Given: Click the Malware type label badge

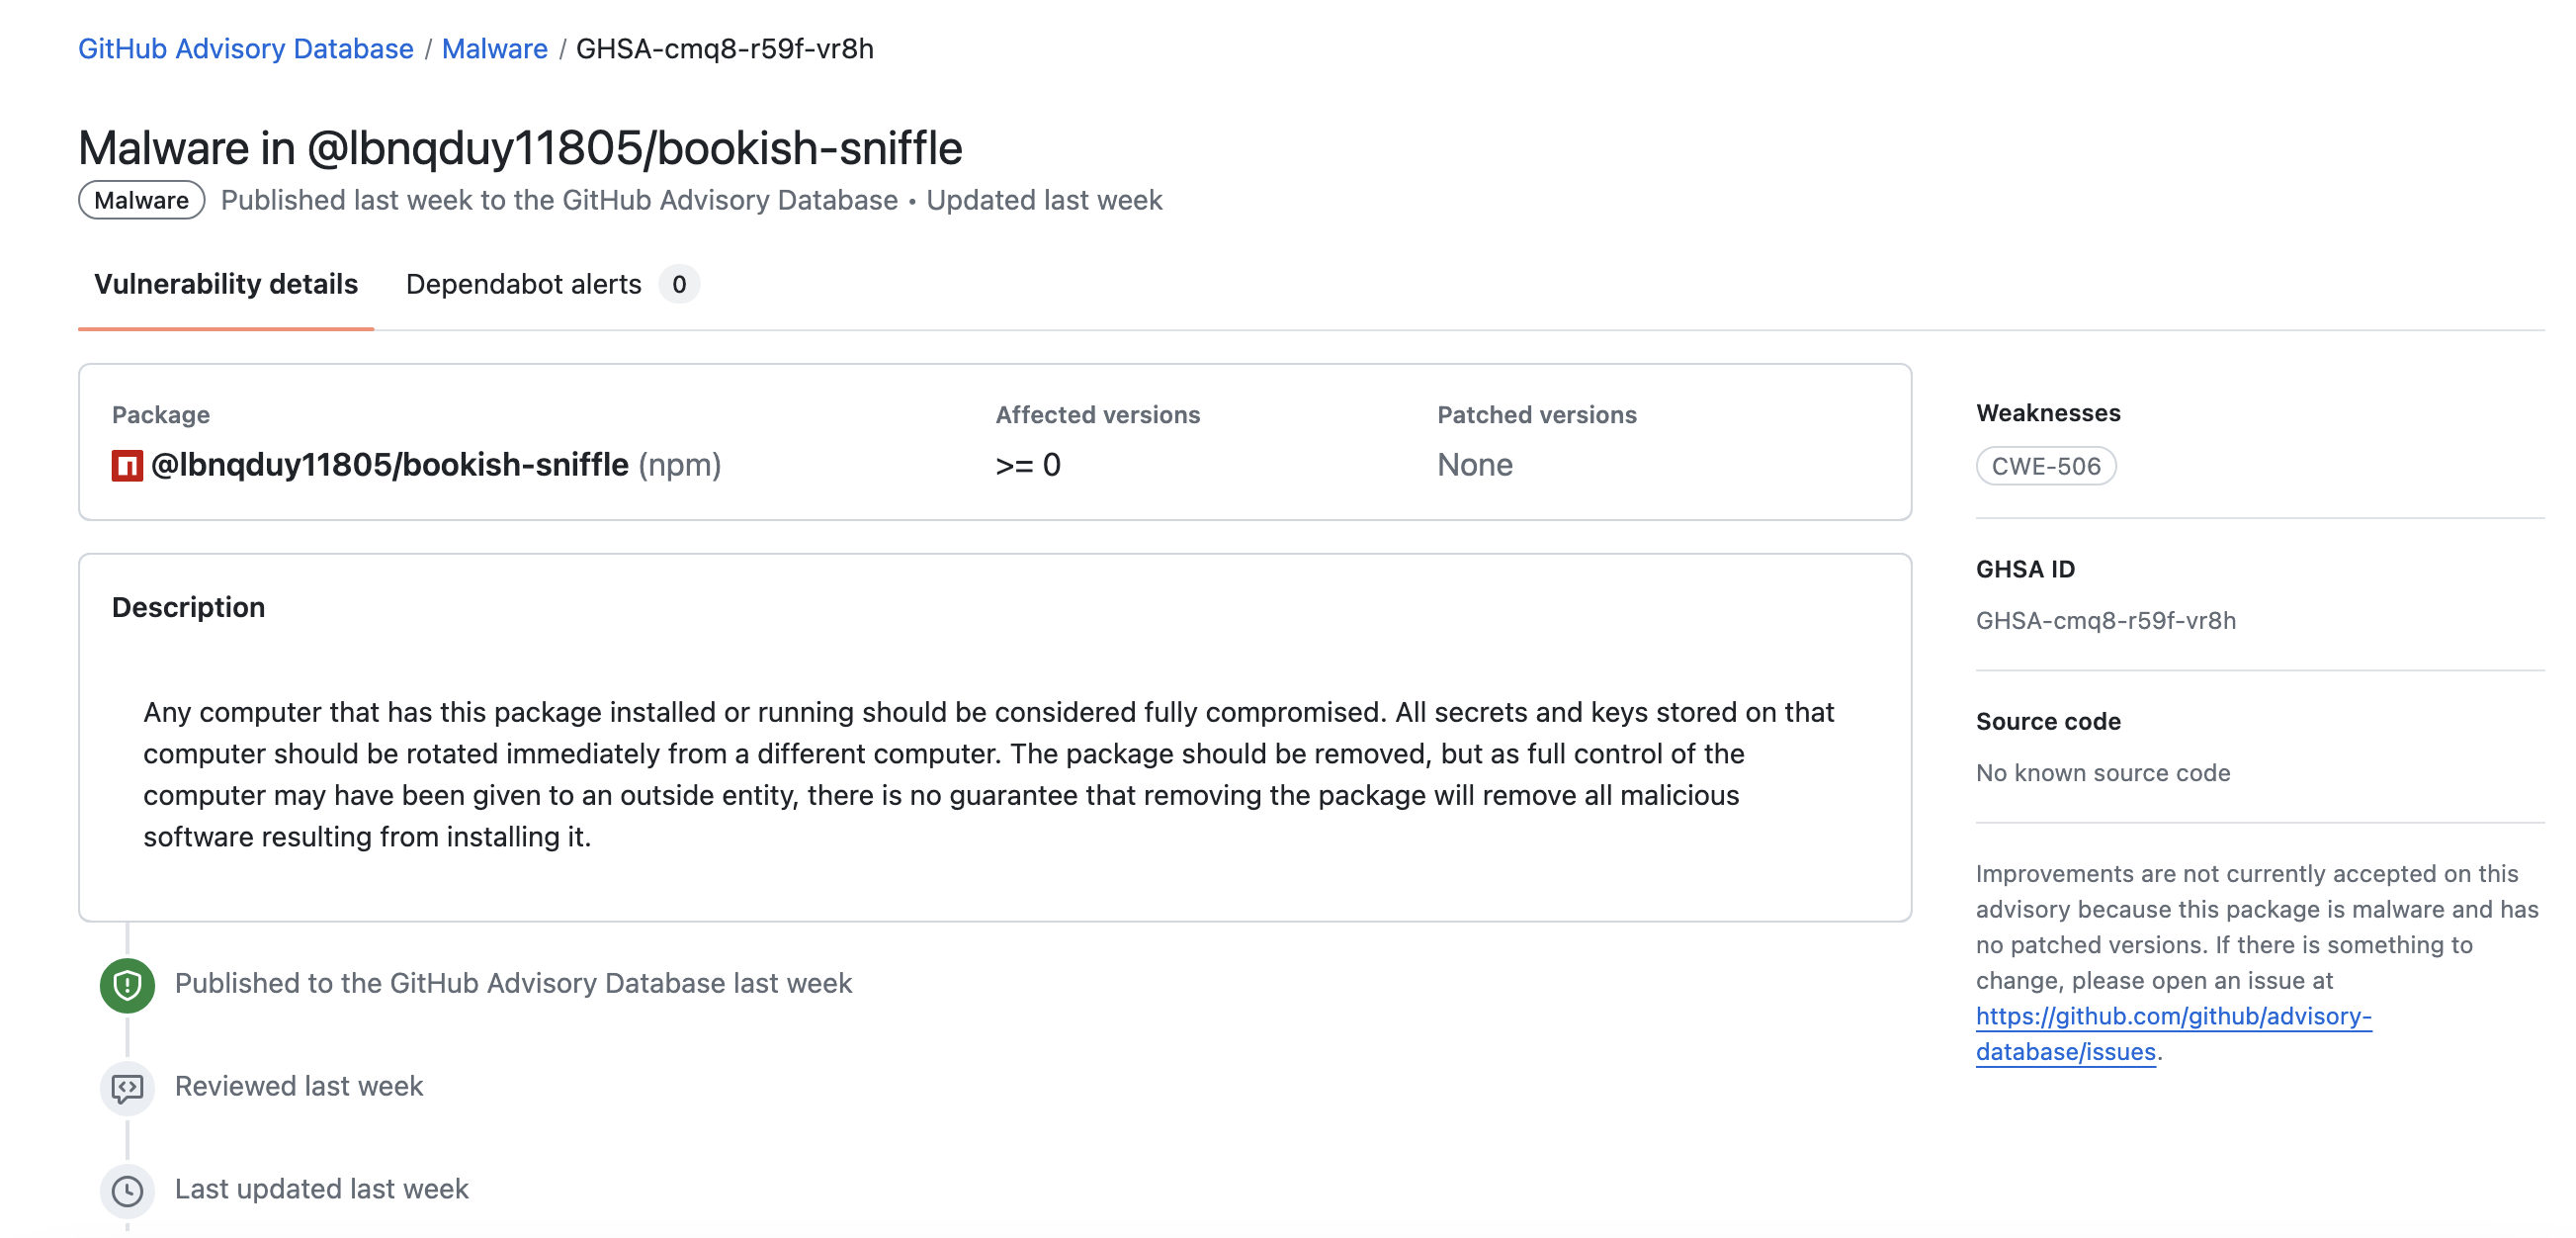Looking at the screenshot, I should tap(141, 201).
